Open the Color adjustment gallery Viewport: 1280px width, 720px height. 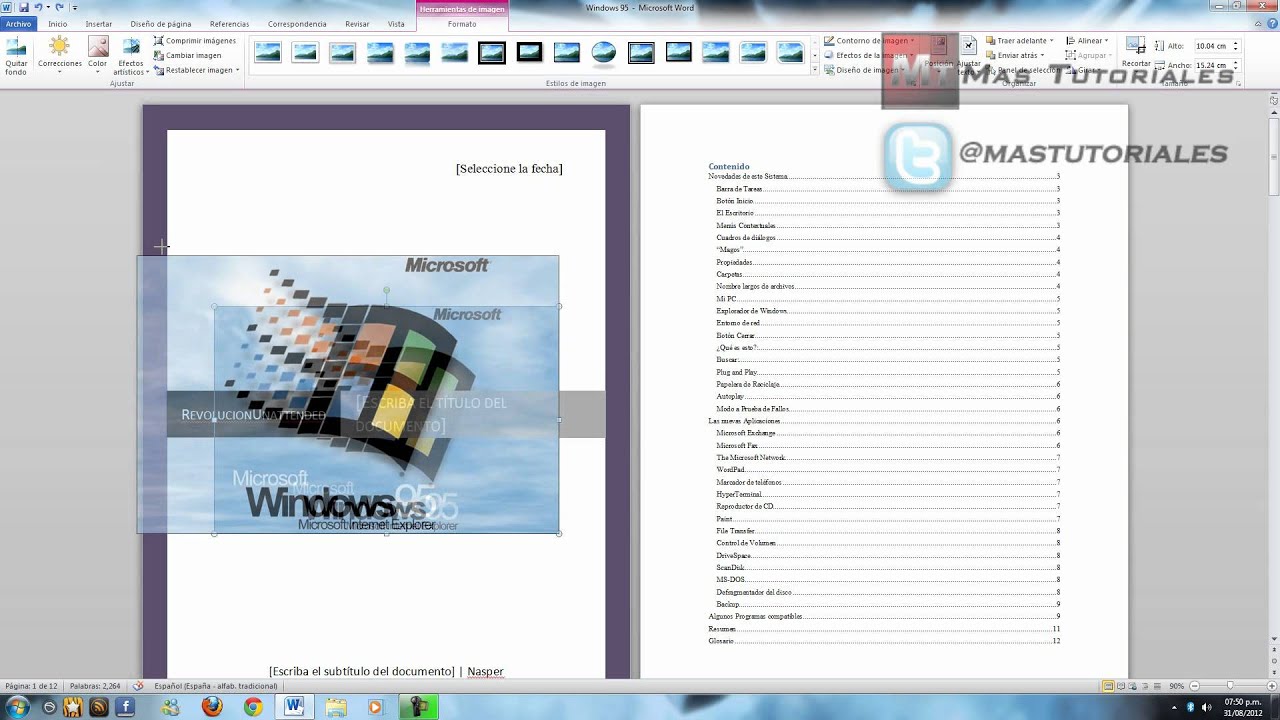click(97, 54)
